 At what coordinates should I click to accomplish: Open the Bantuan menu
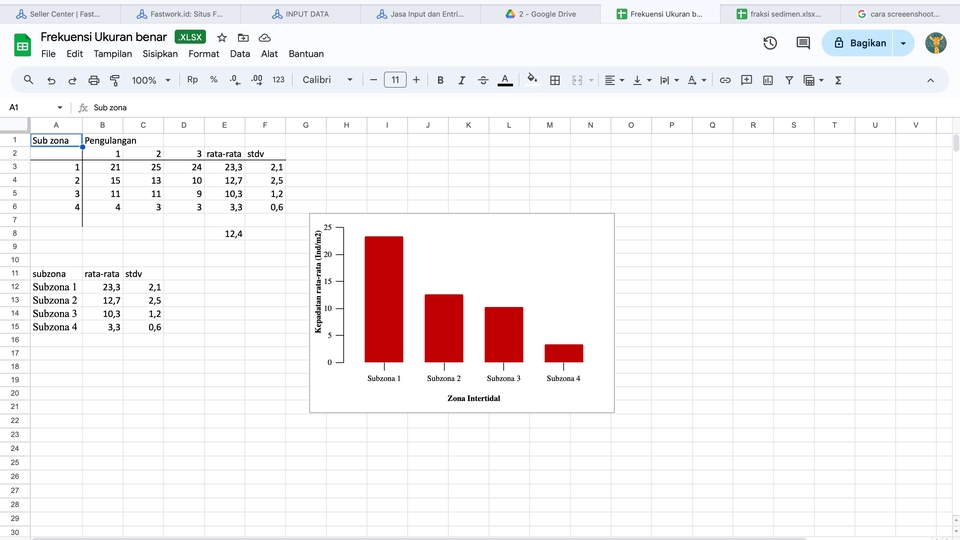[x=306, y=54]
